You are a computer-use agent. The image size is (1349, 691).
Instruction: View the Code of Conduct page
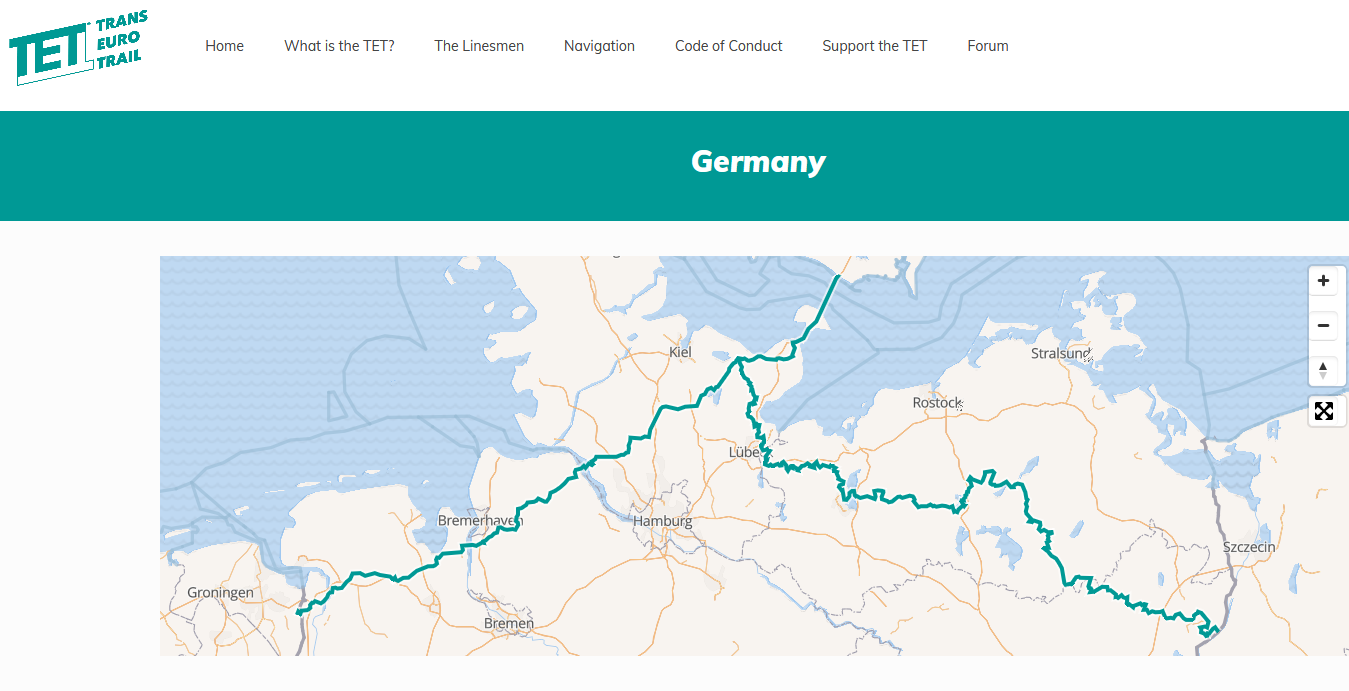pos(728,46)
